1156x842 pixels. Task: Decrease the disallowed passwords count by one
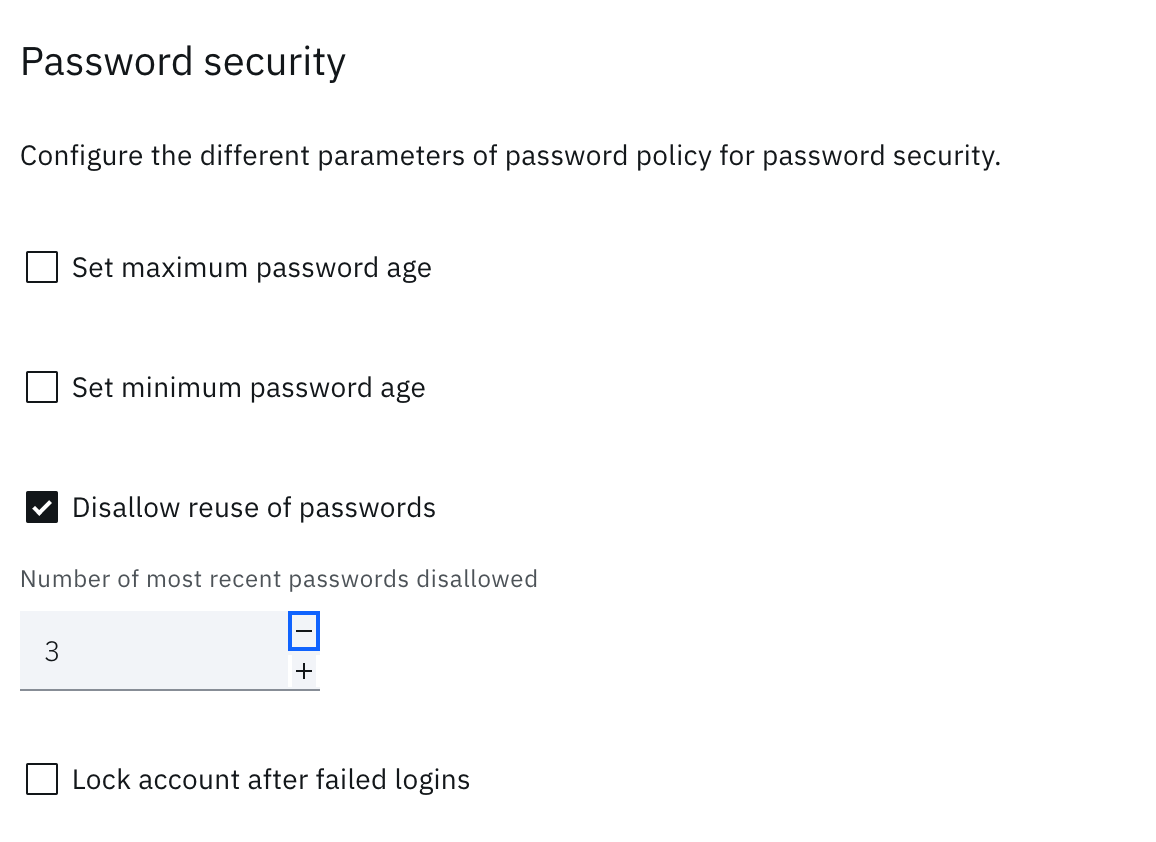304,632
